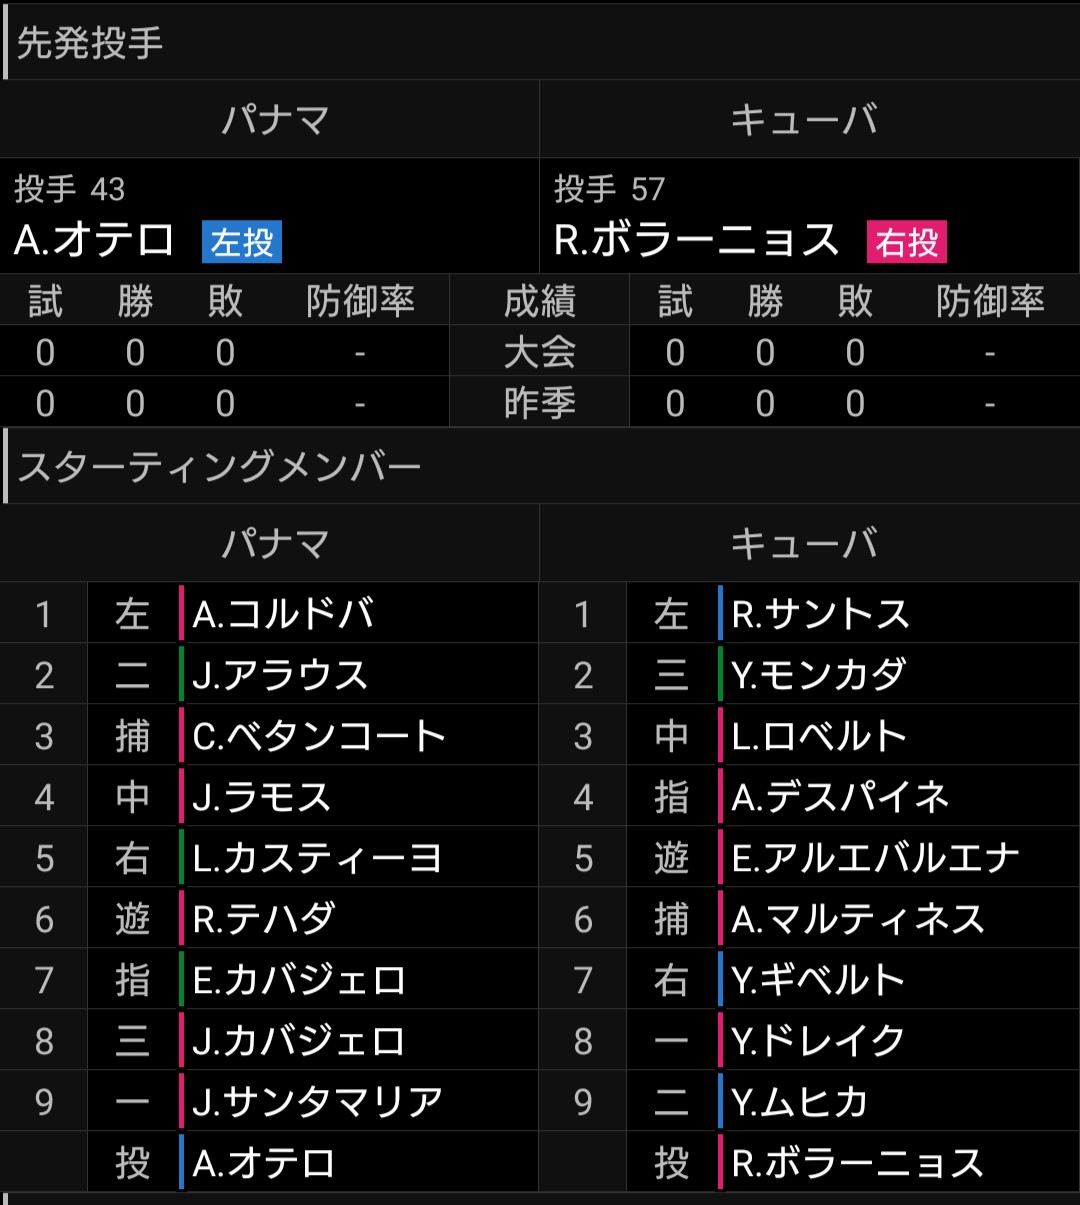Click the blue 左投 badge

tap(242, 242)
